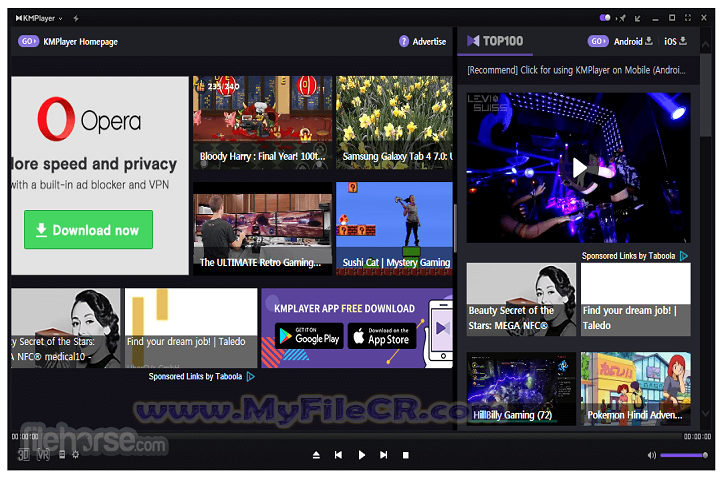The width and height of the screenshot is (720, 480).
Task: Open The ULTIMATE Retro Gaming video
Action: click(x=262, y=229)
